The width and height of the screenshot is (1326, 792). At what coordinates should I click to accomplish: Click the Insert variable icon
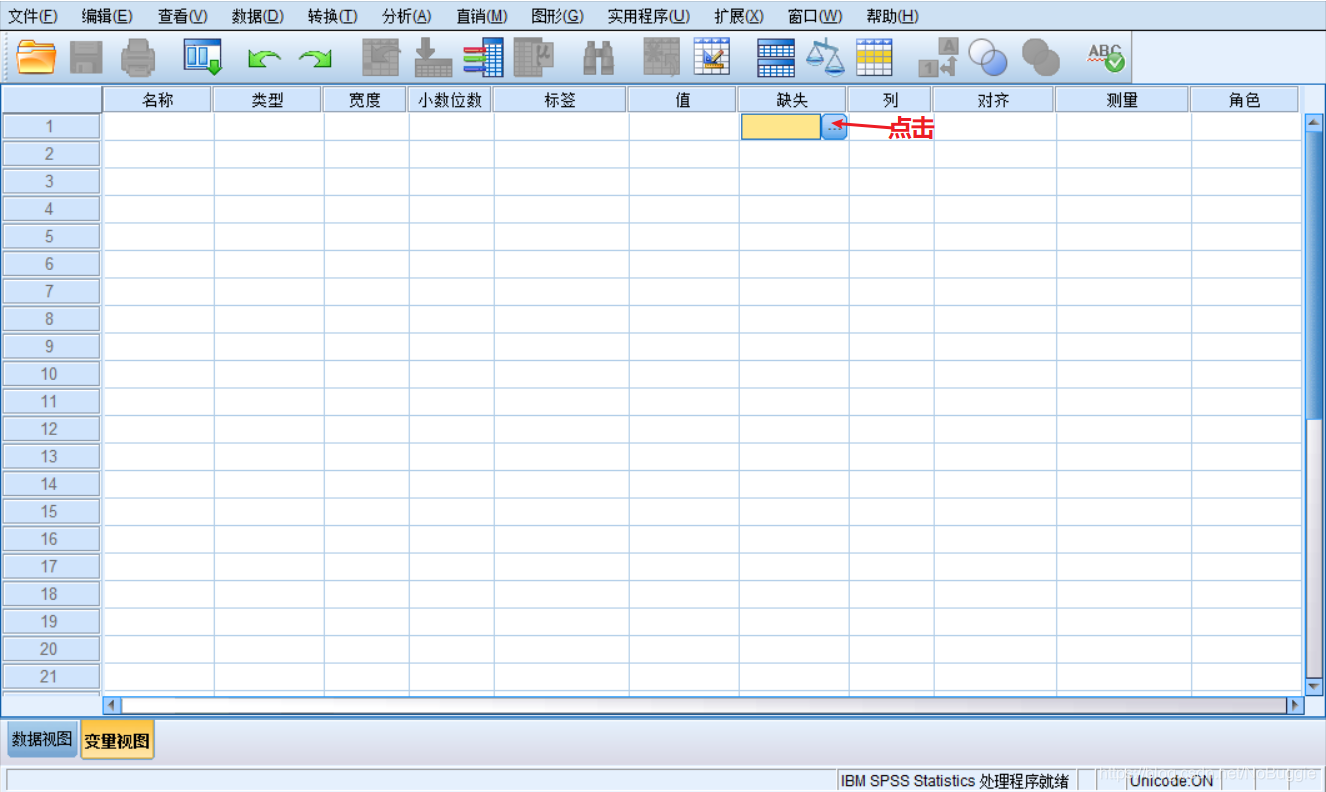[x=712, y=57]
